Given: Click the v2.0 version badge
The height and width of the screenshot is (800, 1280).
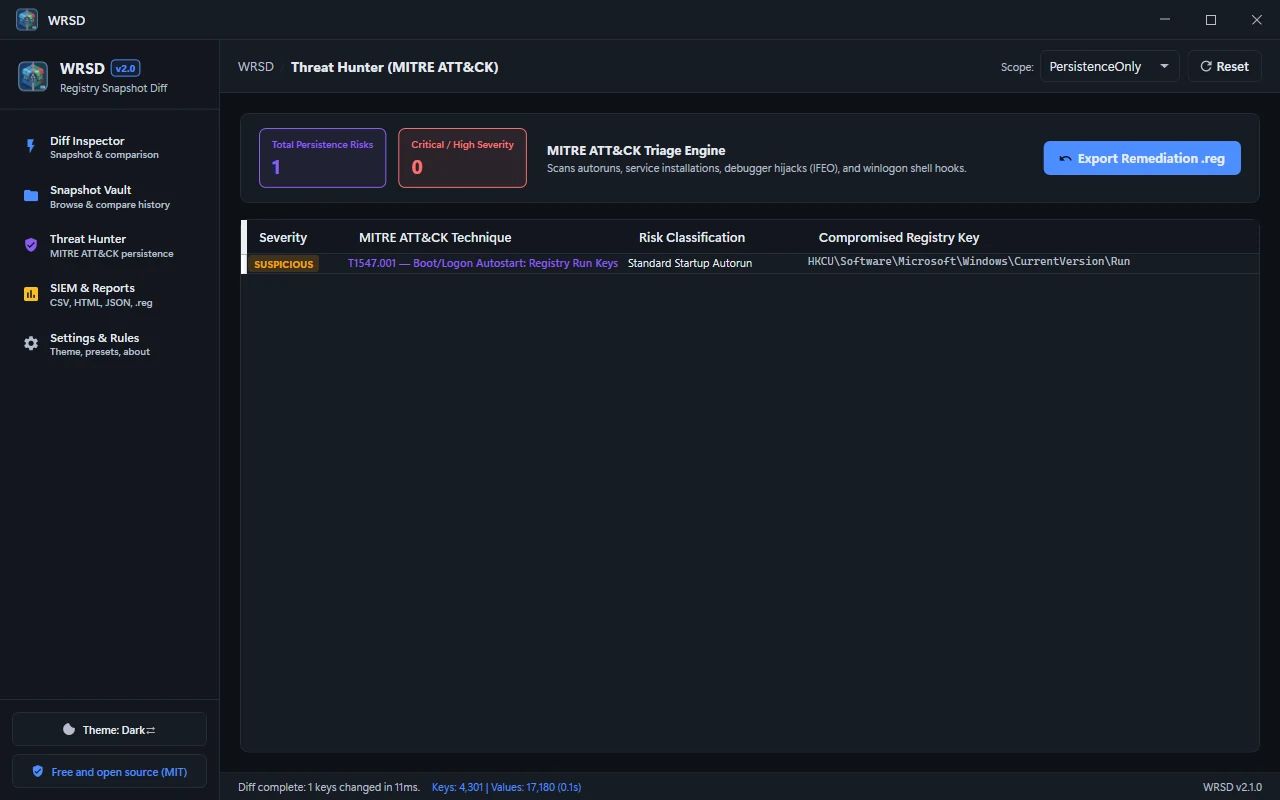Looking at the screenshot, I should click(x=126, y=68).
